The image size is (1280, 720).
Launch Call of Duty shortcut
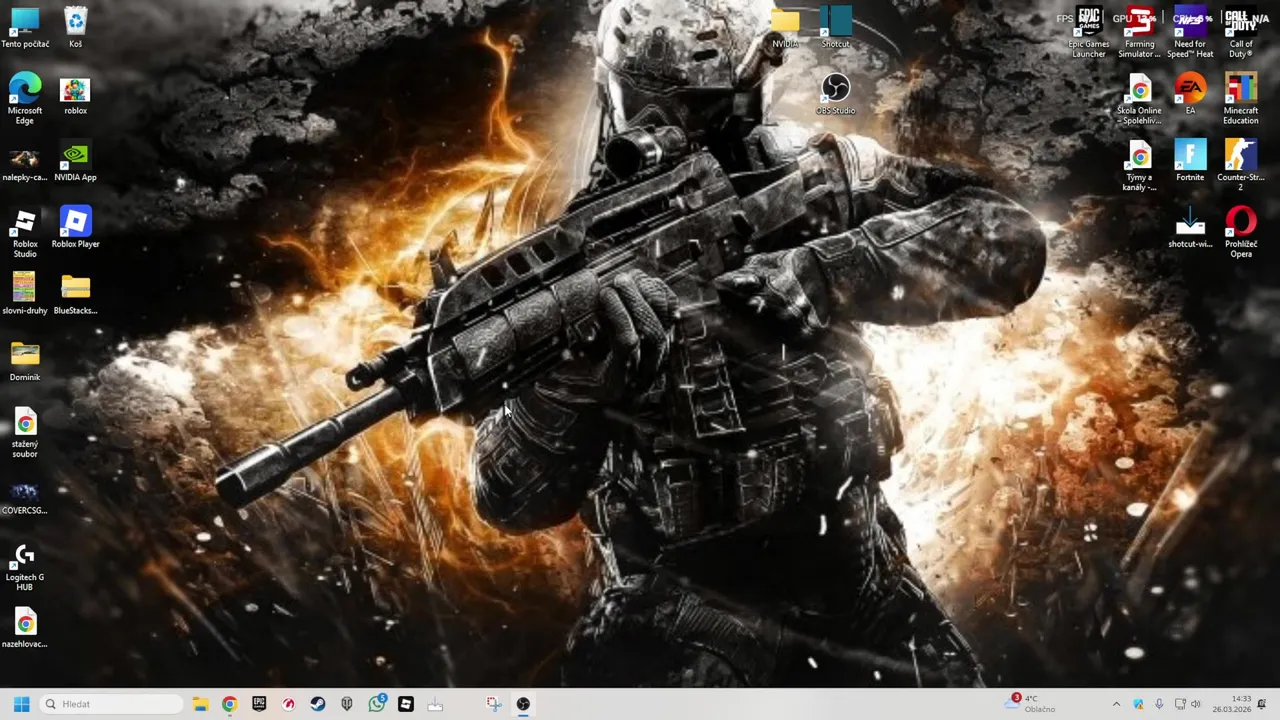[1241, 32]
